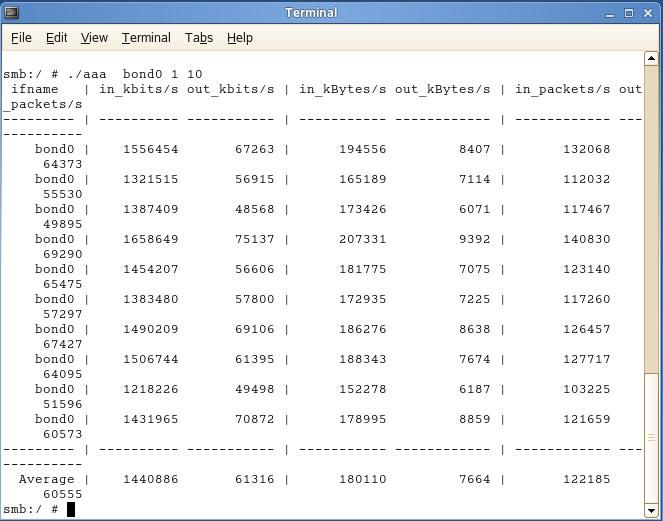Click the value 75137
663x521 pixels.
[255, 239]
